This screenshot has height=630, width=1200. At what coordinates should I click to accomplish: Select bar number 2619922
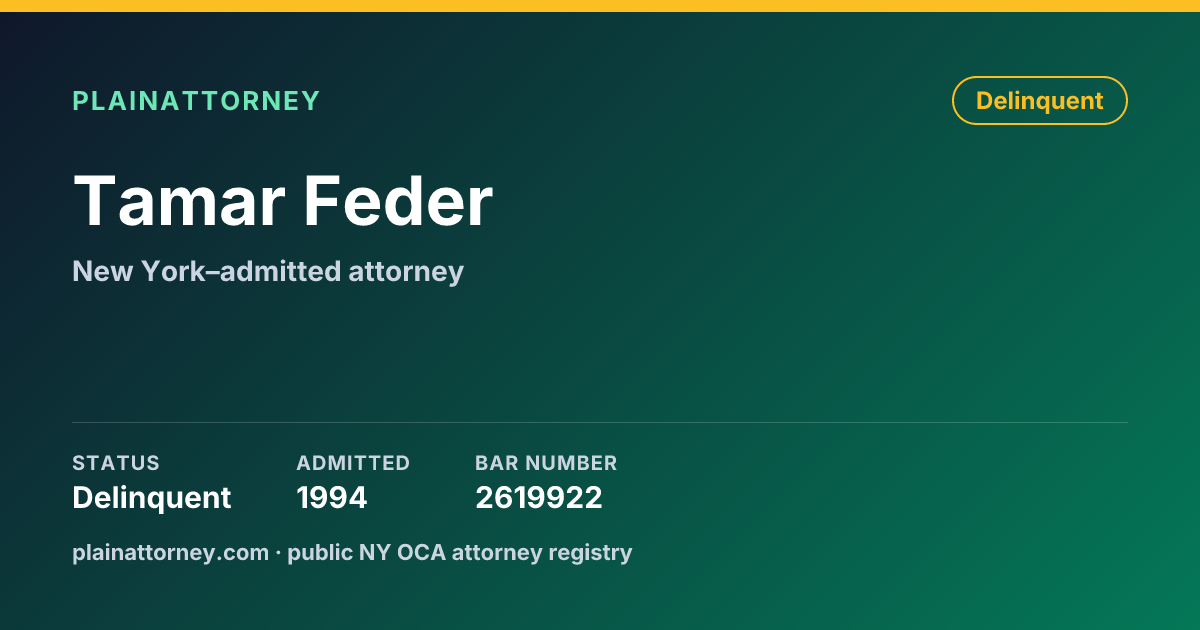coord(539,497)
